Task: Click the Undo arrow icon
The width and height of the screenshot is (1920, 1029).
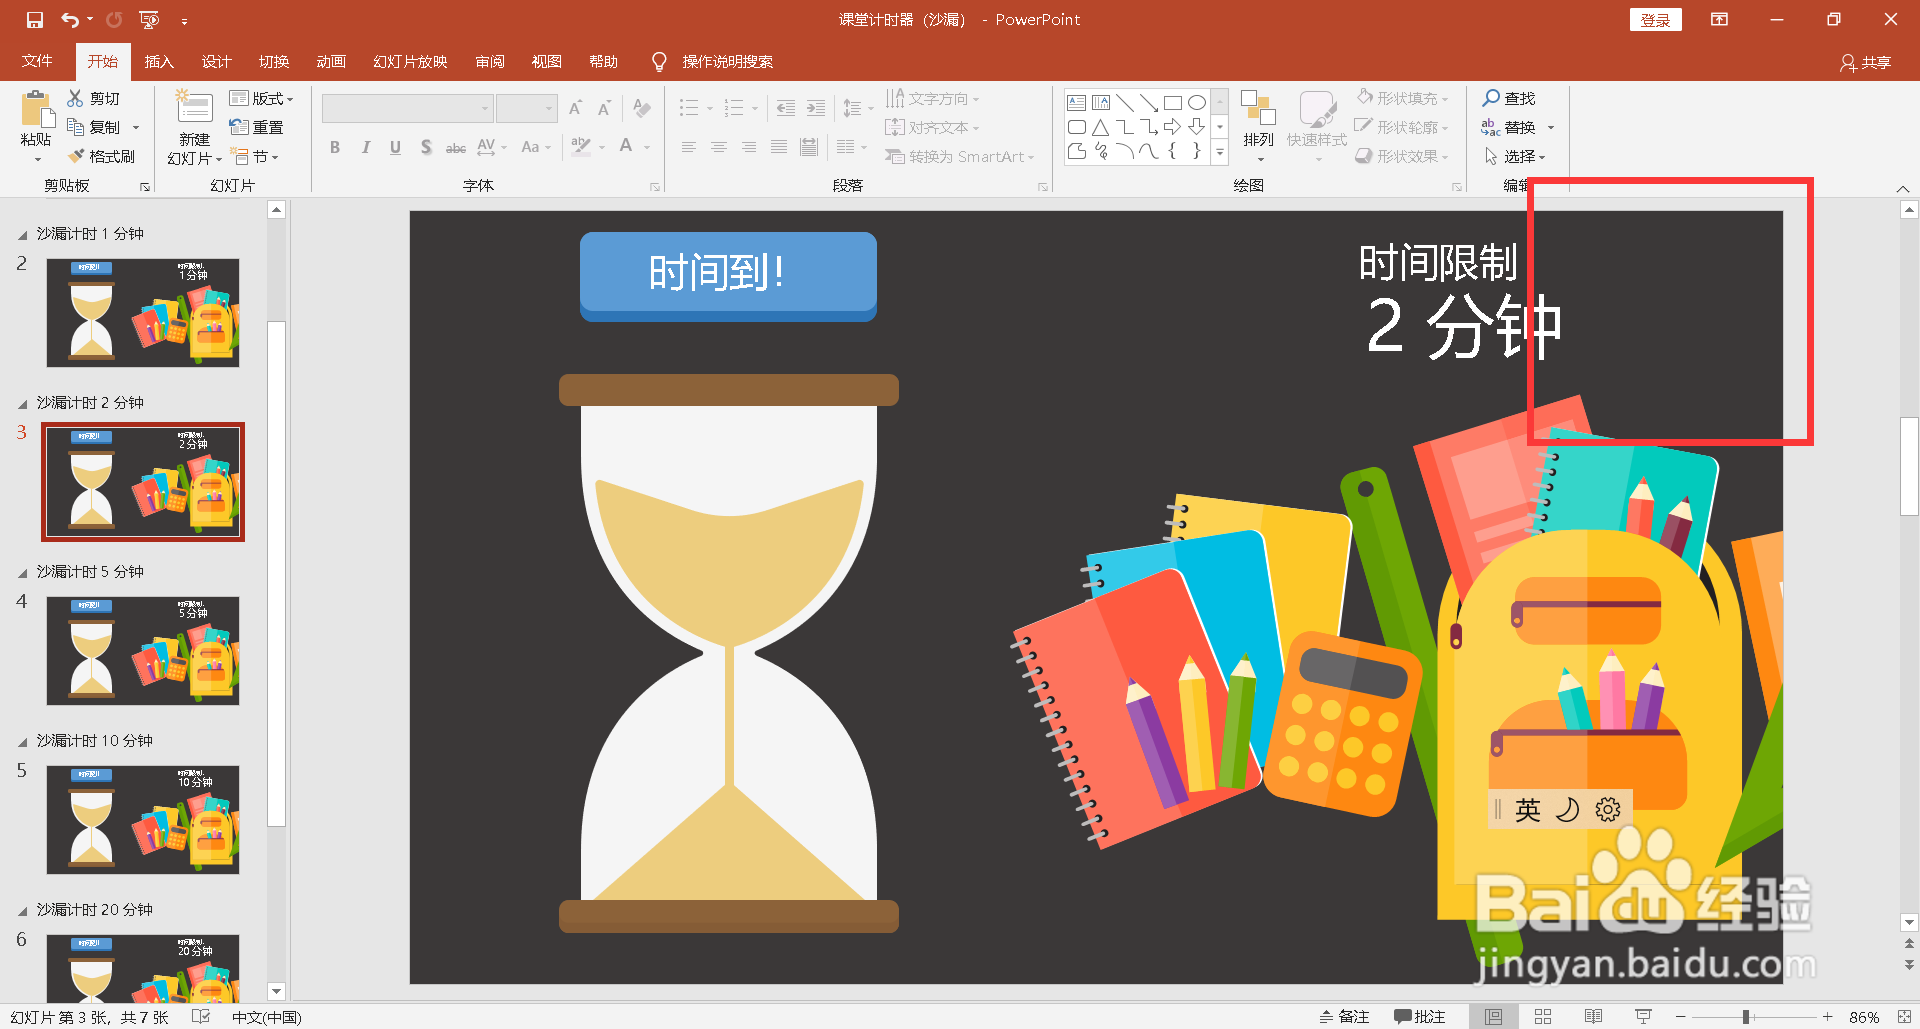Action: click(x=69, y=20)
